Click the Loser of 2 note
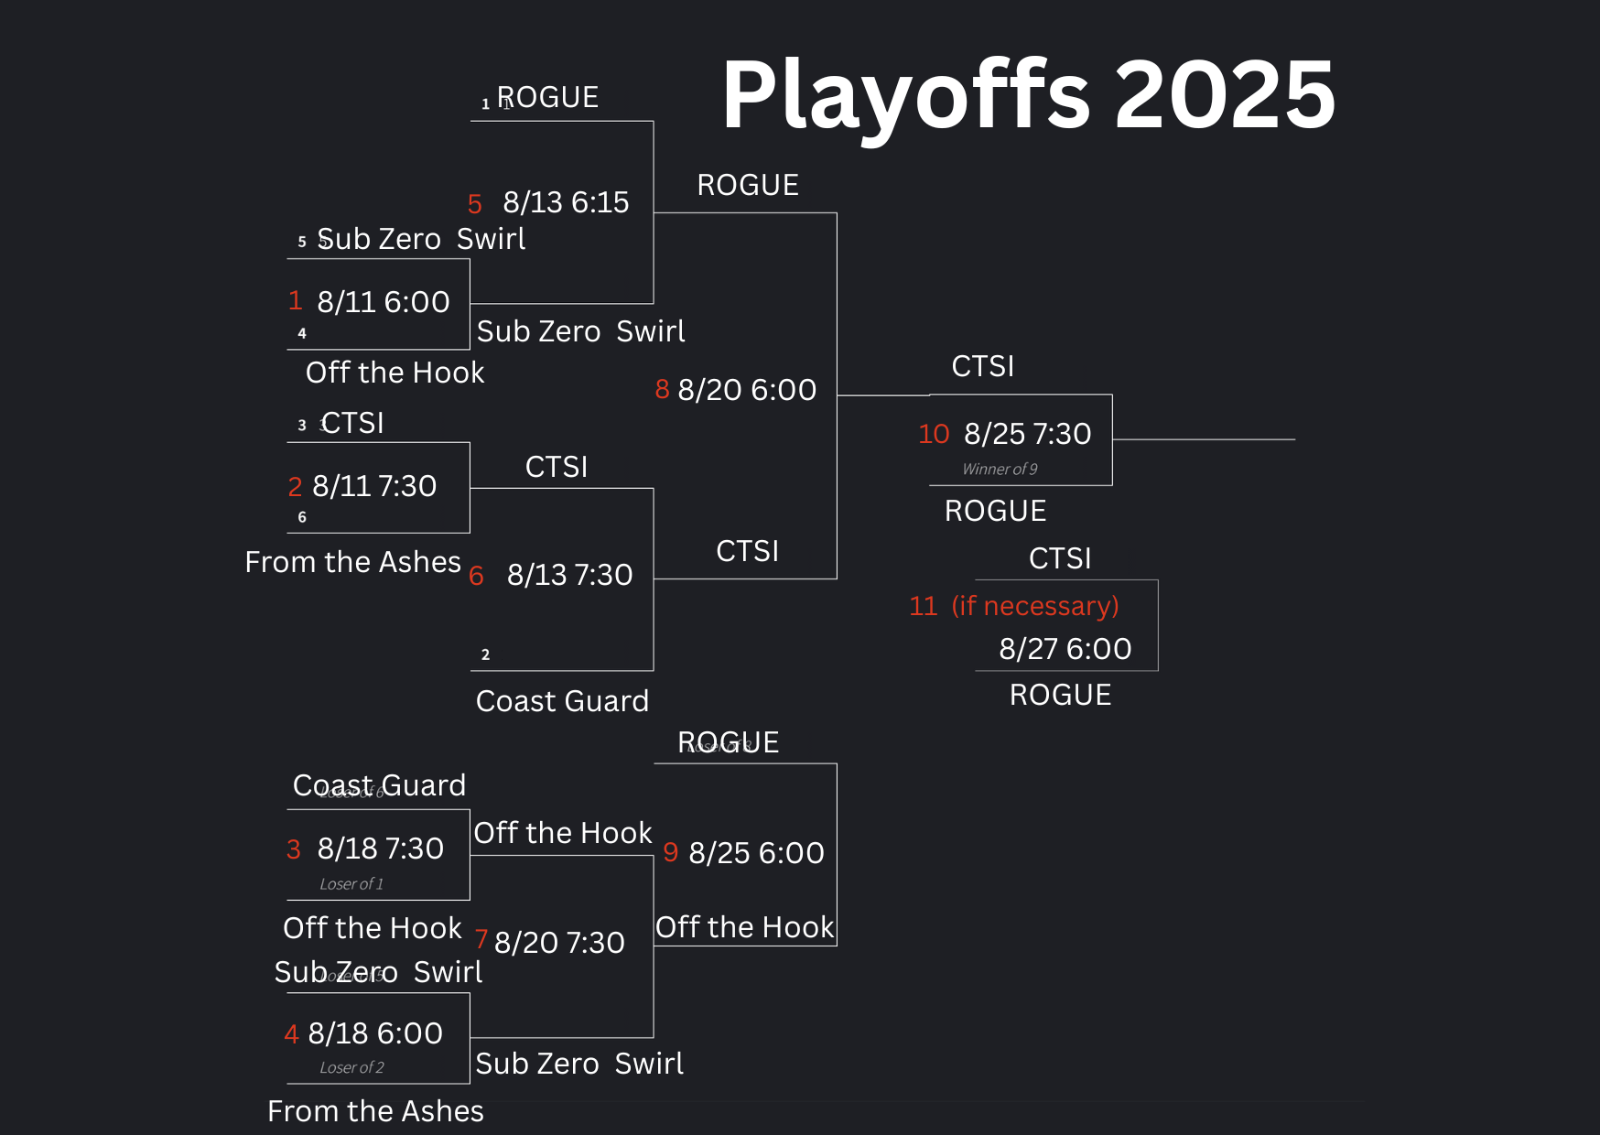 [x=351, y=1068]
